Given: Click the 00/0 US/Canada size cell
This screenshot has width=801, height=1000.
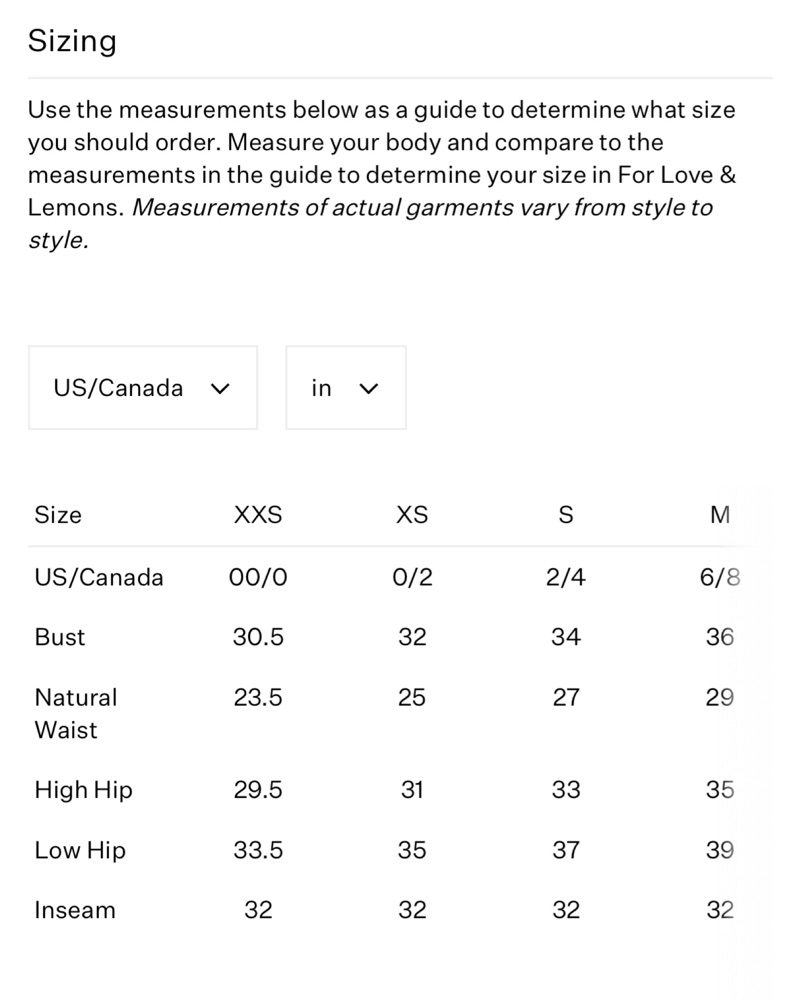Looking at the screenshot, I should [x=258, y=577].
